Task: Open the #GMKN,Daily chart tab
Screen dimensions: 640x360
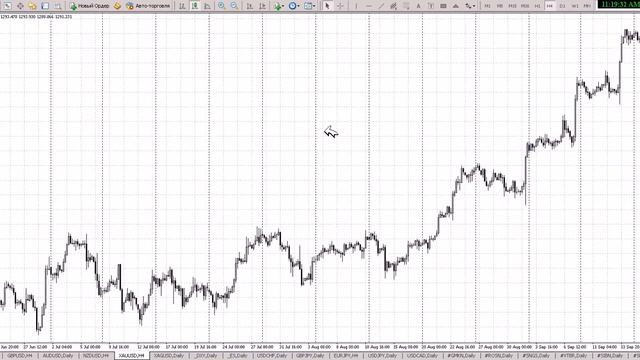Action: click(x=461, y=356)
